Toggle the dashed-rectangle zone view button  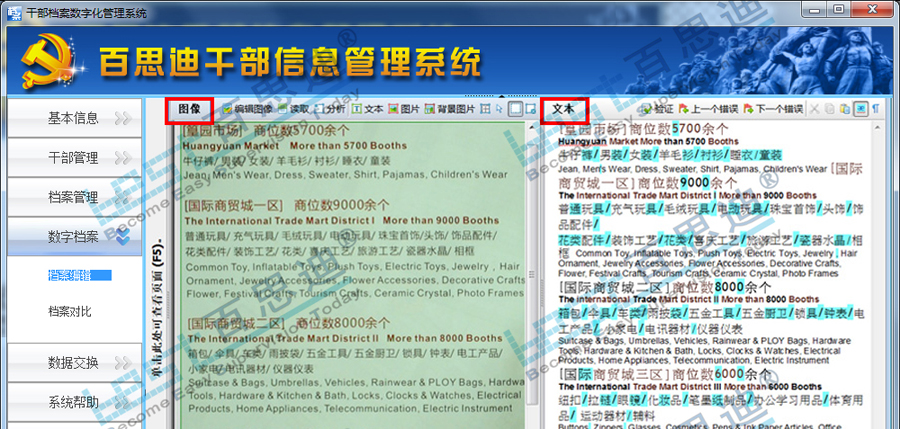click(x=515, y=109)
